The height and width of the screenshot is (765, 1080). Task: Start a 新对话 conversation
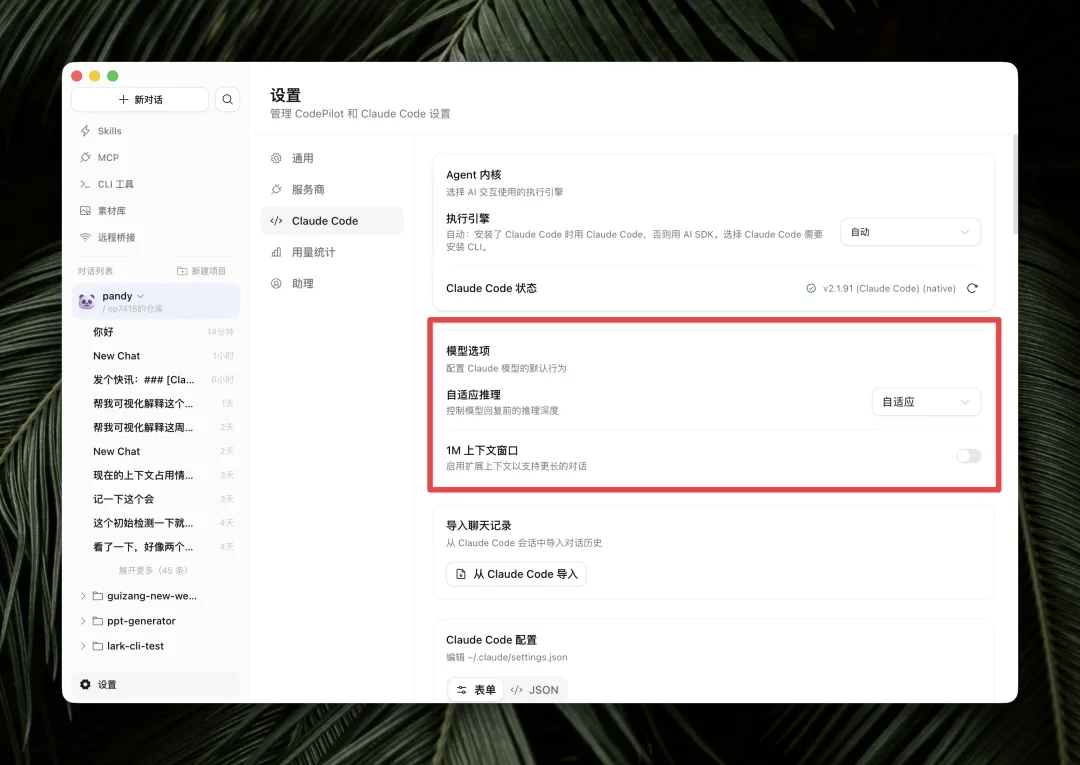point(140,99)
